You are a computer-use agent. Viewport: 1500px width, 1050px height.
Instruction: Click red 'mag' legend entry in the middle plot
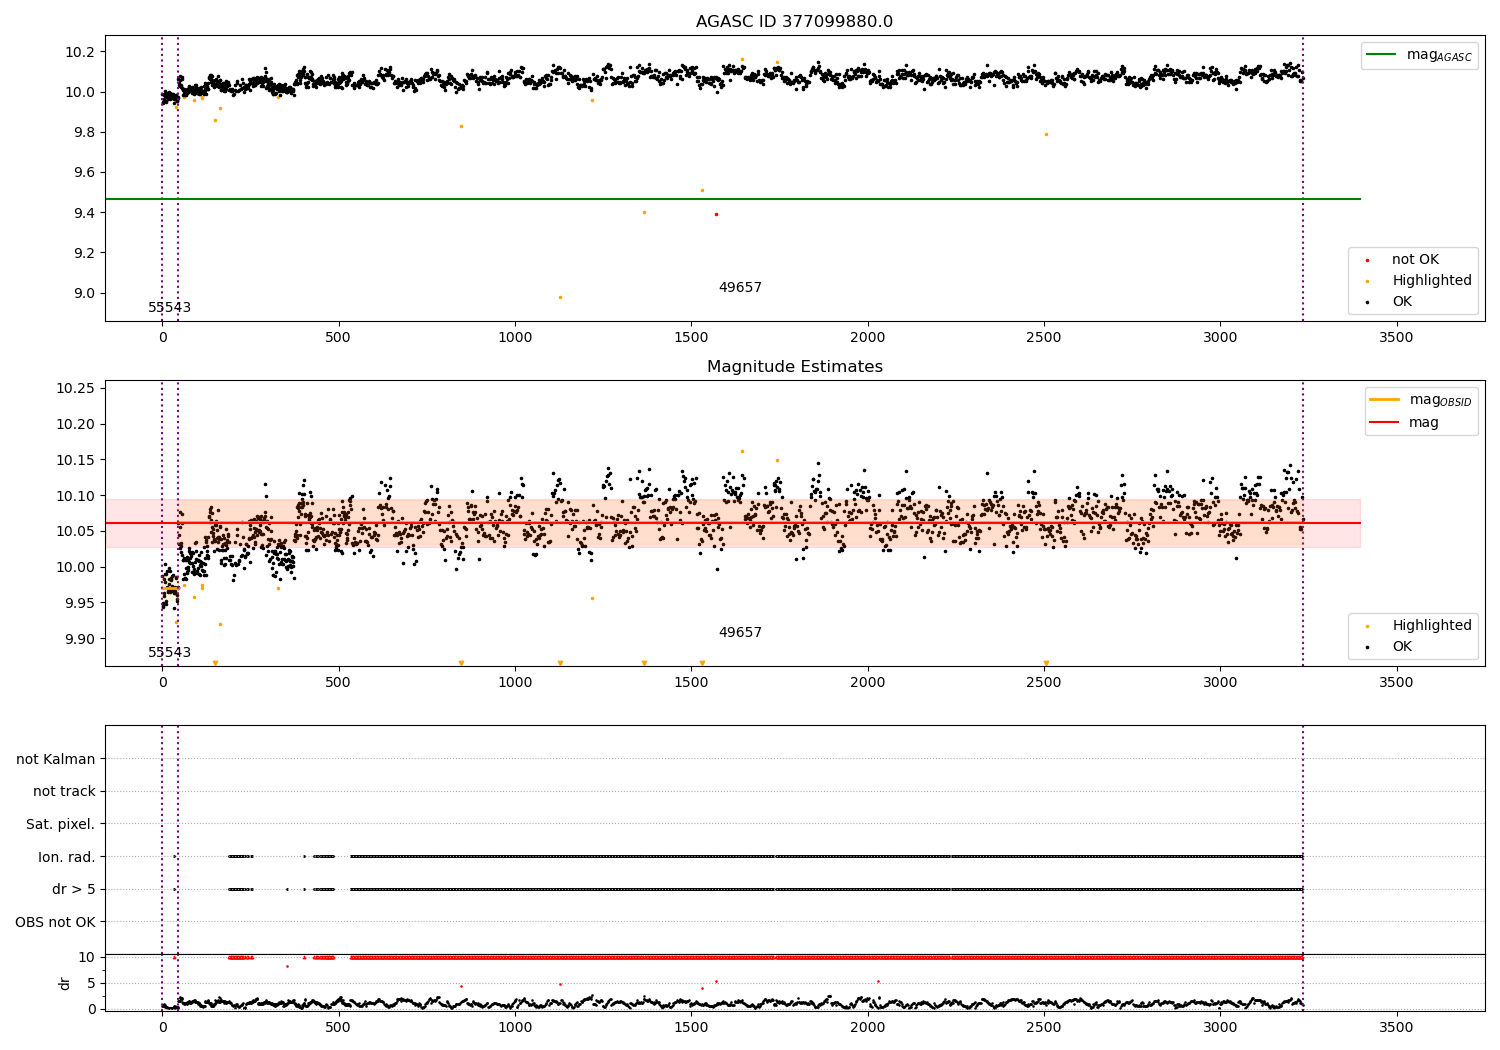pos(1405,423)
